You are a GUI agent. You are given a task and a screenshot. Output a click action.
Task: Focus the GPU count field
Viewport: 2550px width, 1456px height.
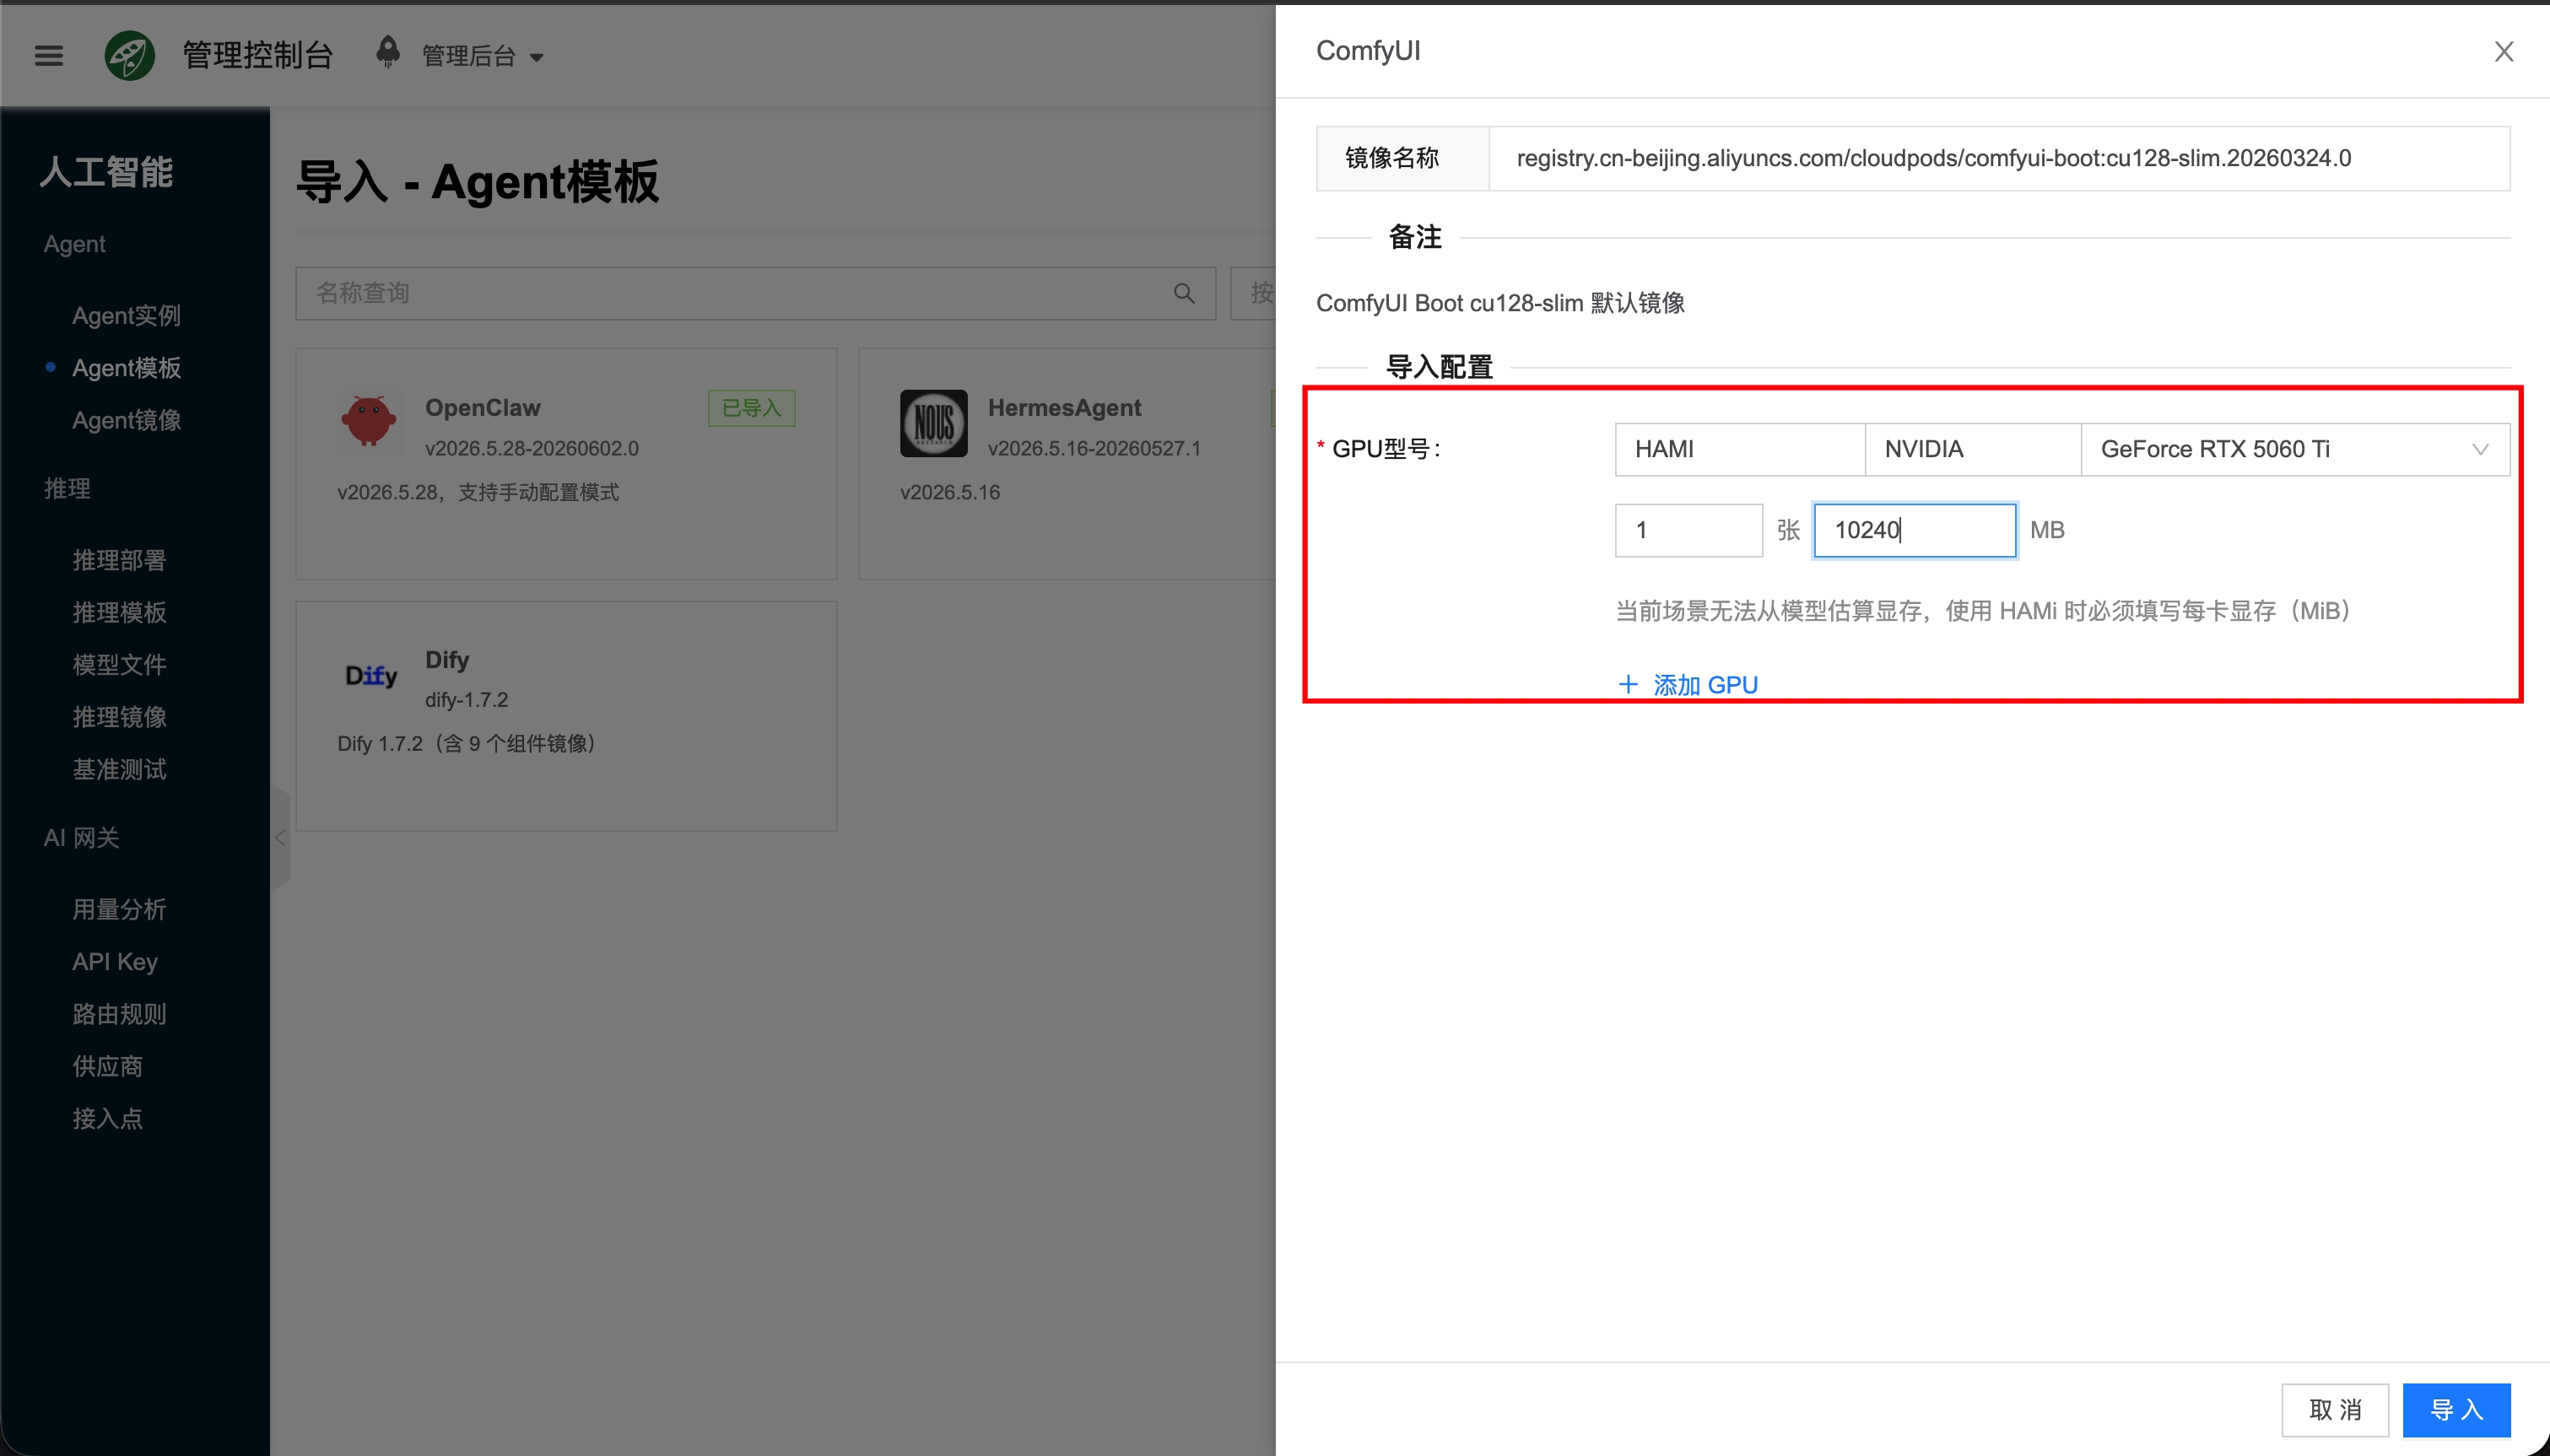1688,530
